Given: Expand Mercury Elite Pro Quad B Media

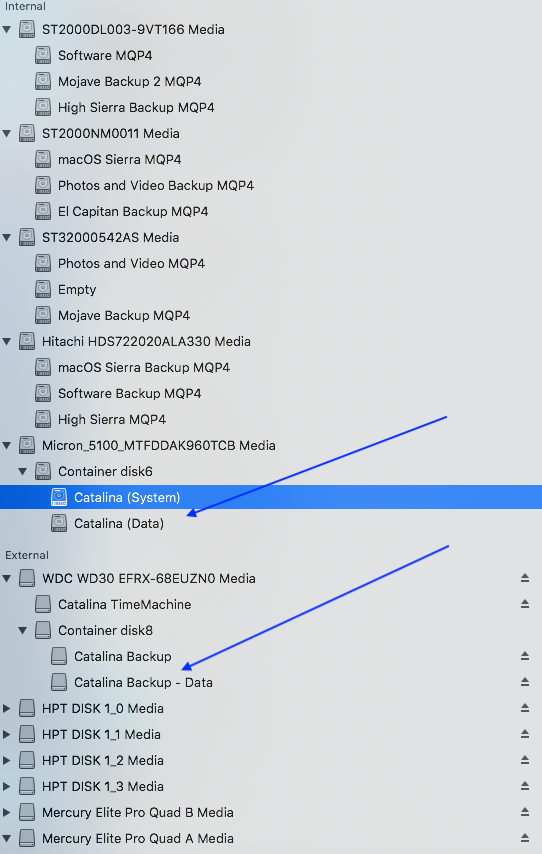Looking at the screenshot, I should pyautogui.click(x=7, y=813).
